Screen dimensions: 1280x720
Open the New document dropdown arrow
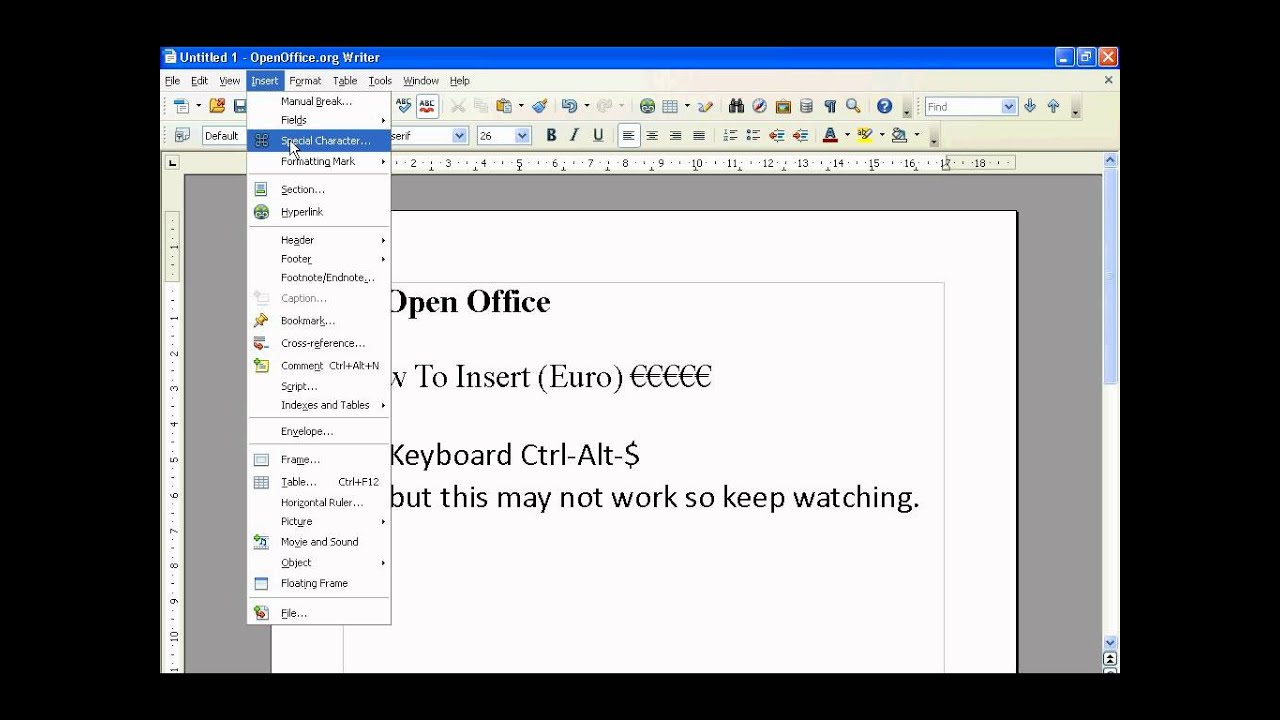(x=198, y=106)
